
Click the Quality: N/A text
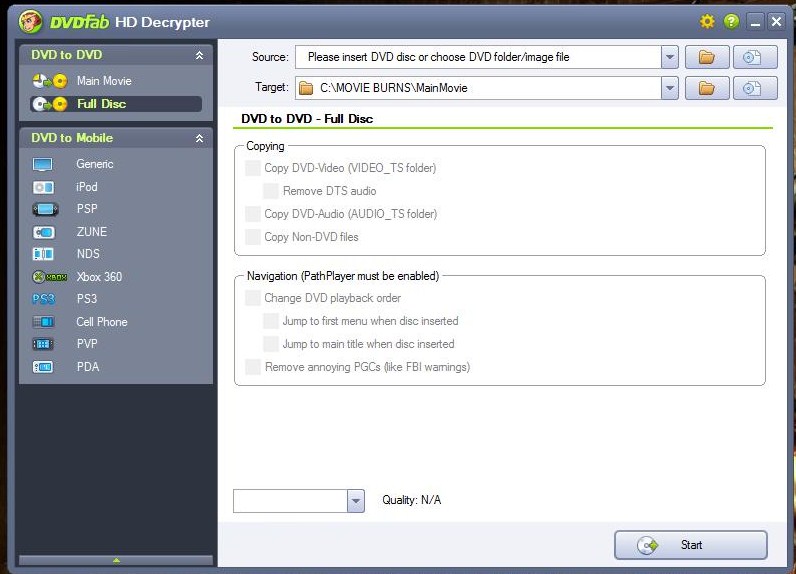pos(412,500)
